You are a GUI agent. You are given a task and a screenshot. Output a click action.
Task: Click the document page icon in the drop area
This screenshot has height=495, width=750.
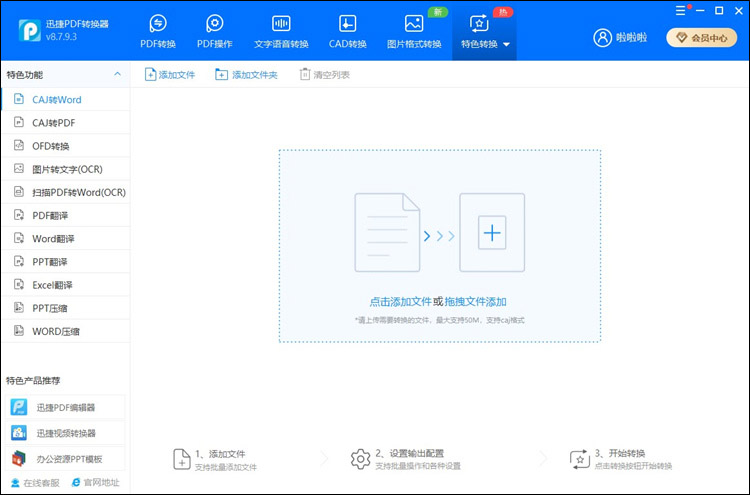(387, 232)
